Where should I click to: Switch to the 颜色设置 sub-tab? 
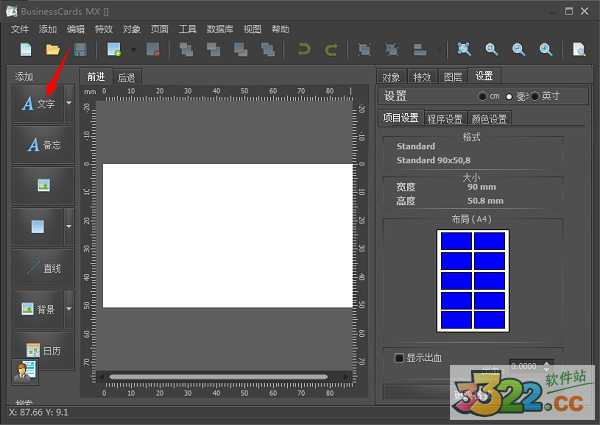point(489,119)
